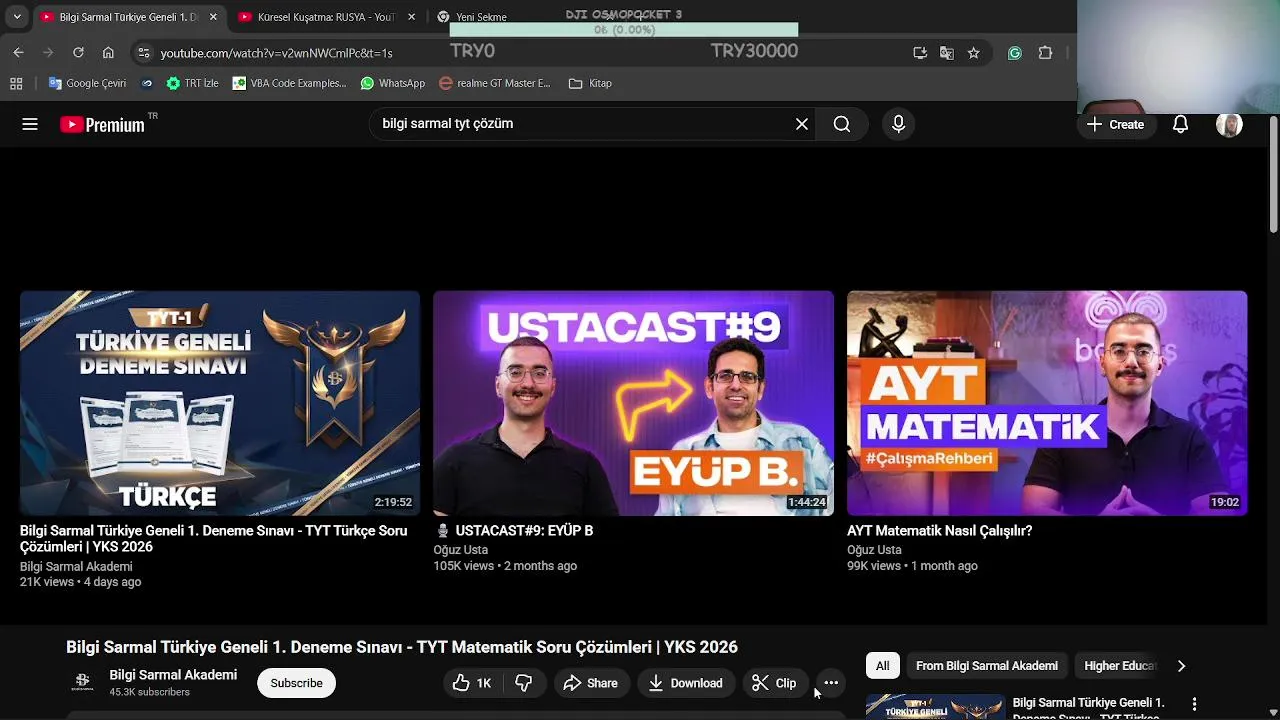The width and height of the screenshot is (1280, 720).
Task: Show more filter chips with arrow
Action: tap(1181, 666)
